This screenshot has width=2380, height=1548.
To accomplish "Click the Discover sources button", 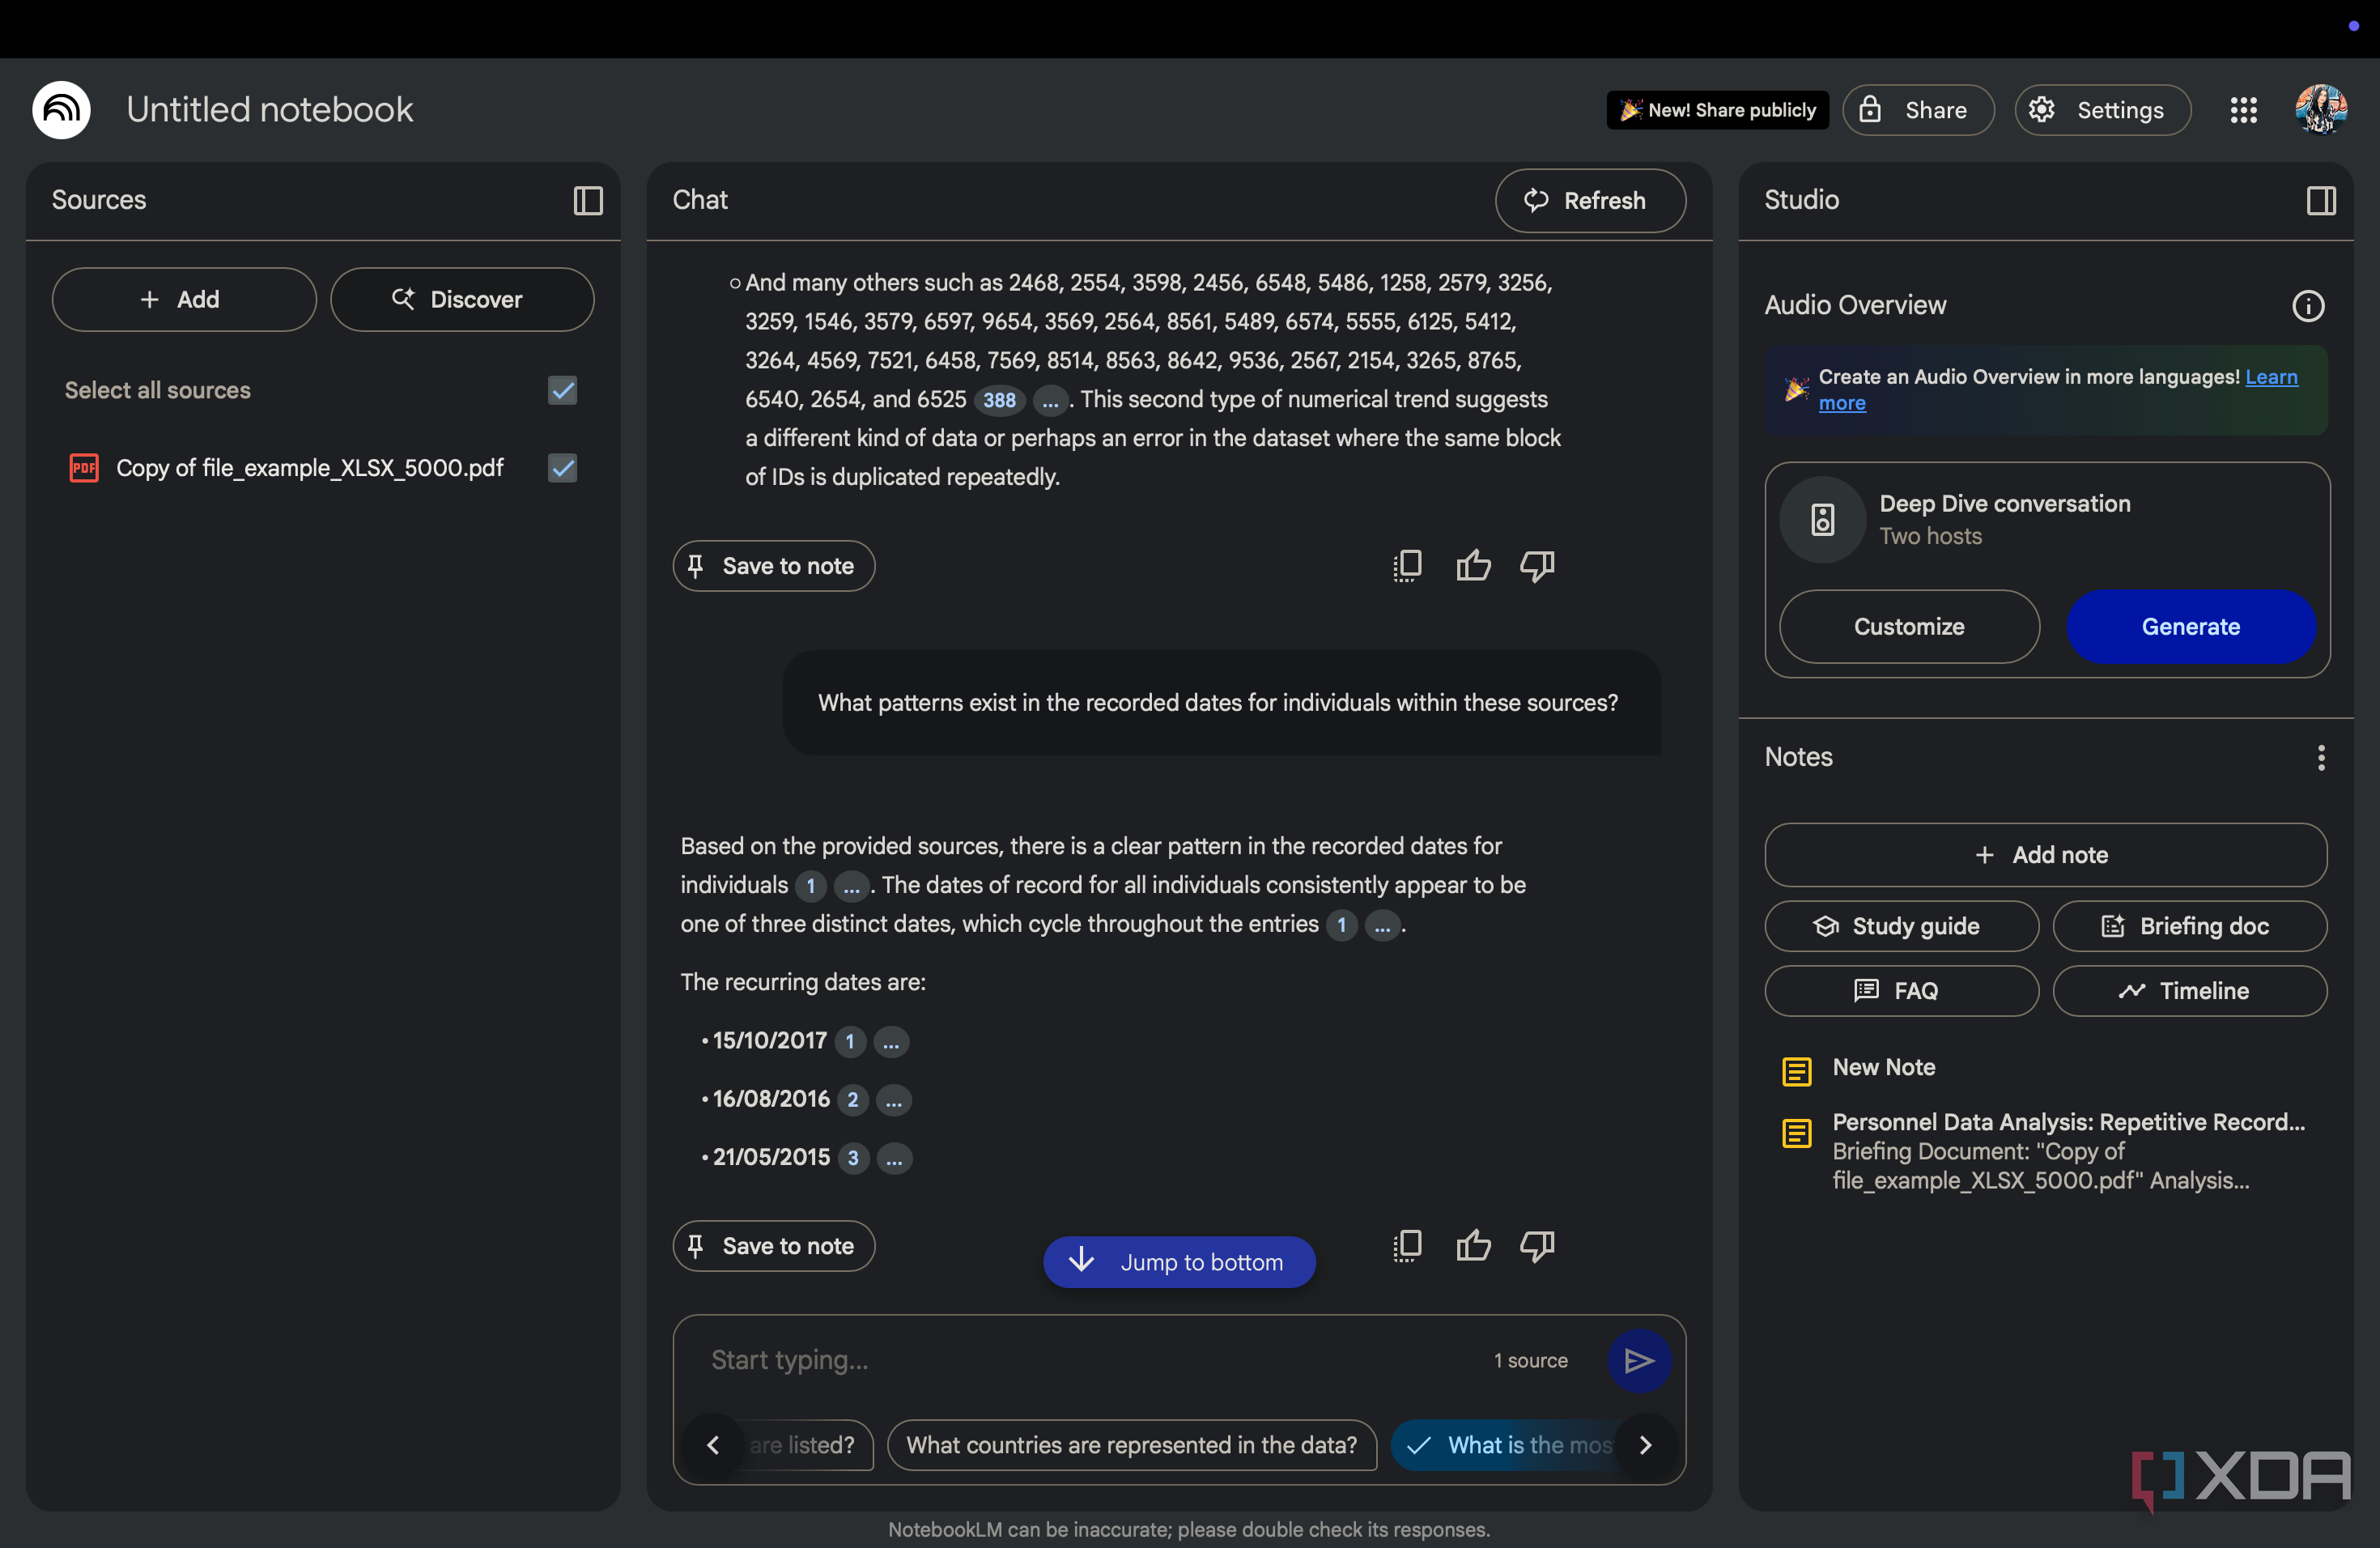I will 462,300.
